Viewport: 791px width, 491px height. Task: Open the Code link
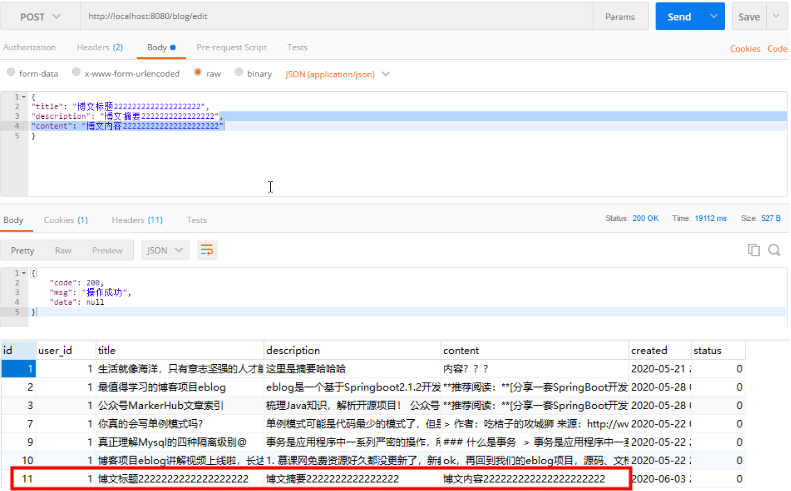[x=777, y=49]
